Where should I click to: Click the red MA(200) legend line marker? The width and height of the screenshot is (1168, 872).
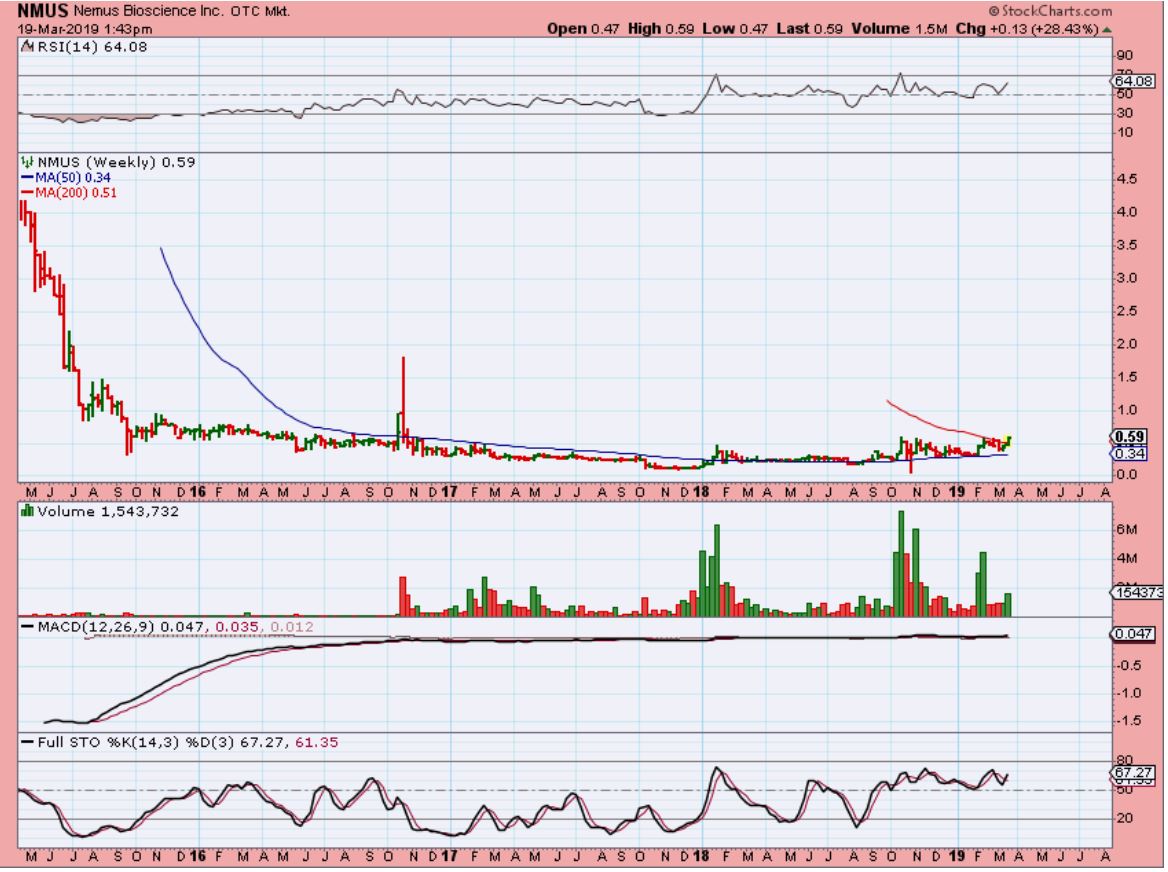pyautogui.click(x=27, y=194)
